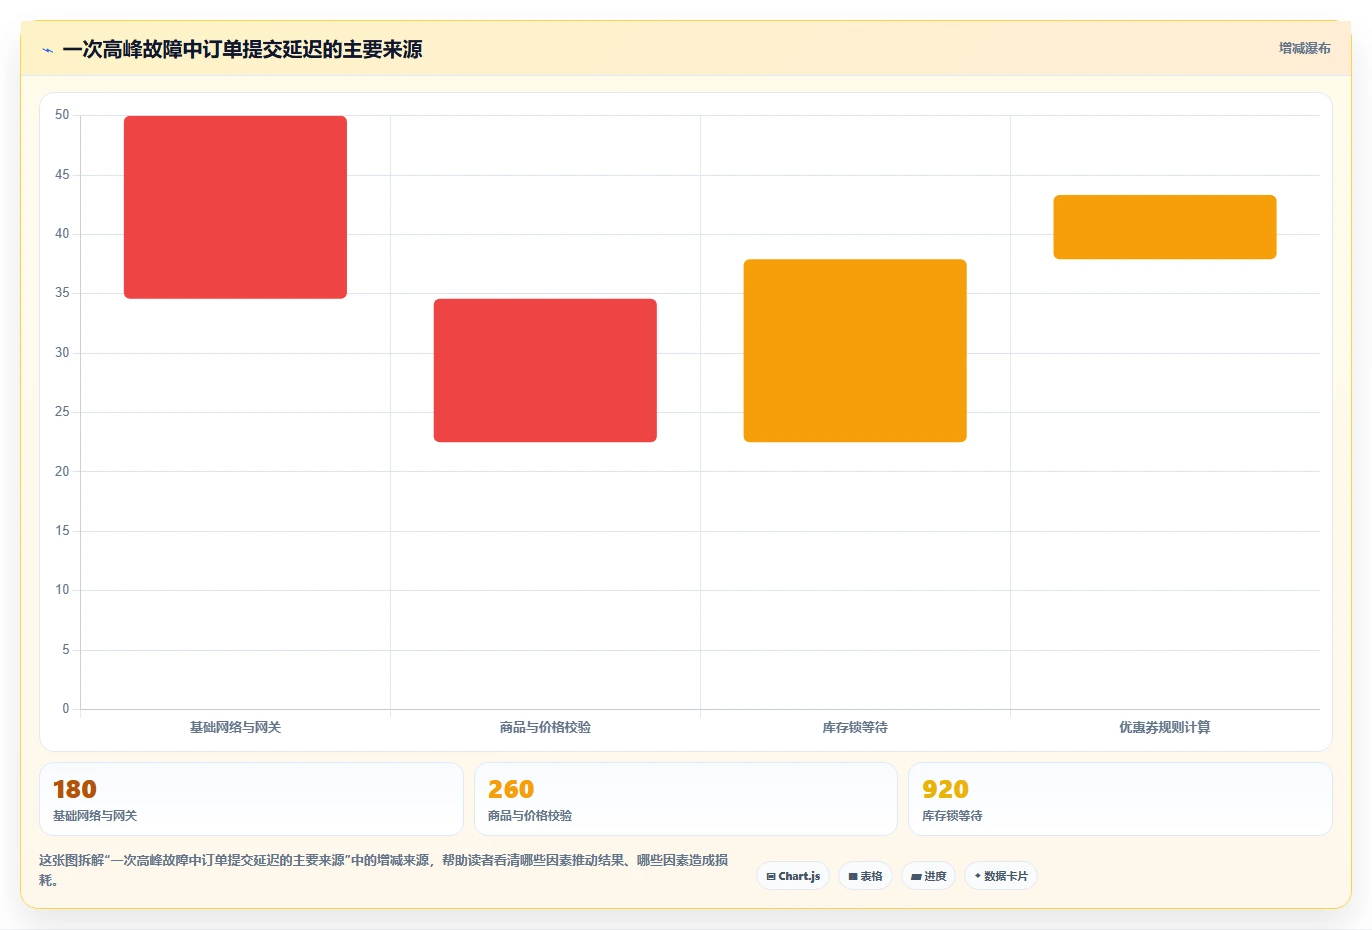Click the orange 优惠券规则计算 waterfall bar
Screen dimensions: 1372x930
[x=1165, y=227]
